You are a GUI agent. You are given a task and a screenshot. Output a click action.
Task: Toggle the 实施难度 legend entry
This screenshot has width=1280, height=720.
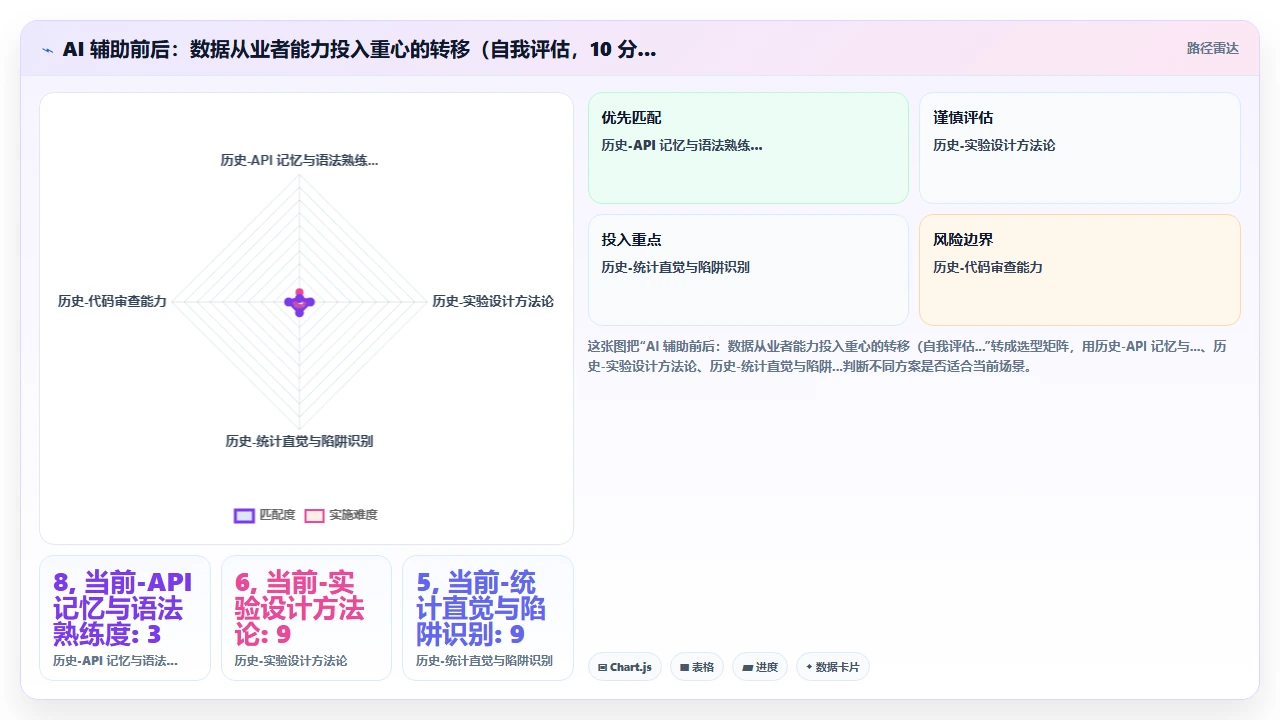pos(341,515)
